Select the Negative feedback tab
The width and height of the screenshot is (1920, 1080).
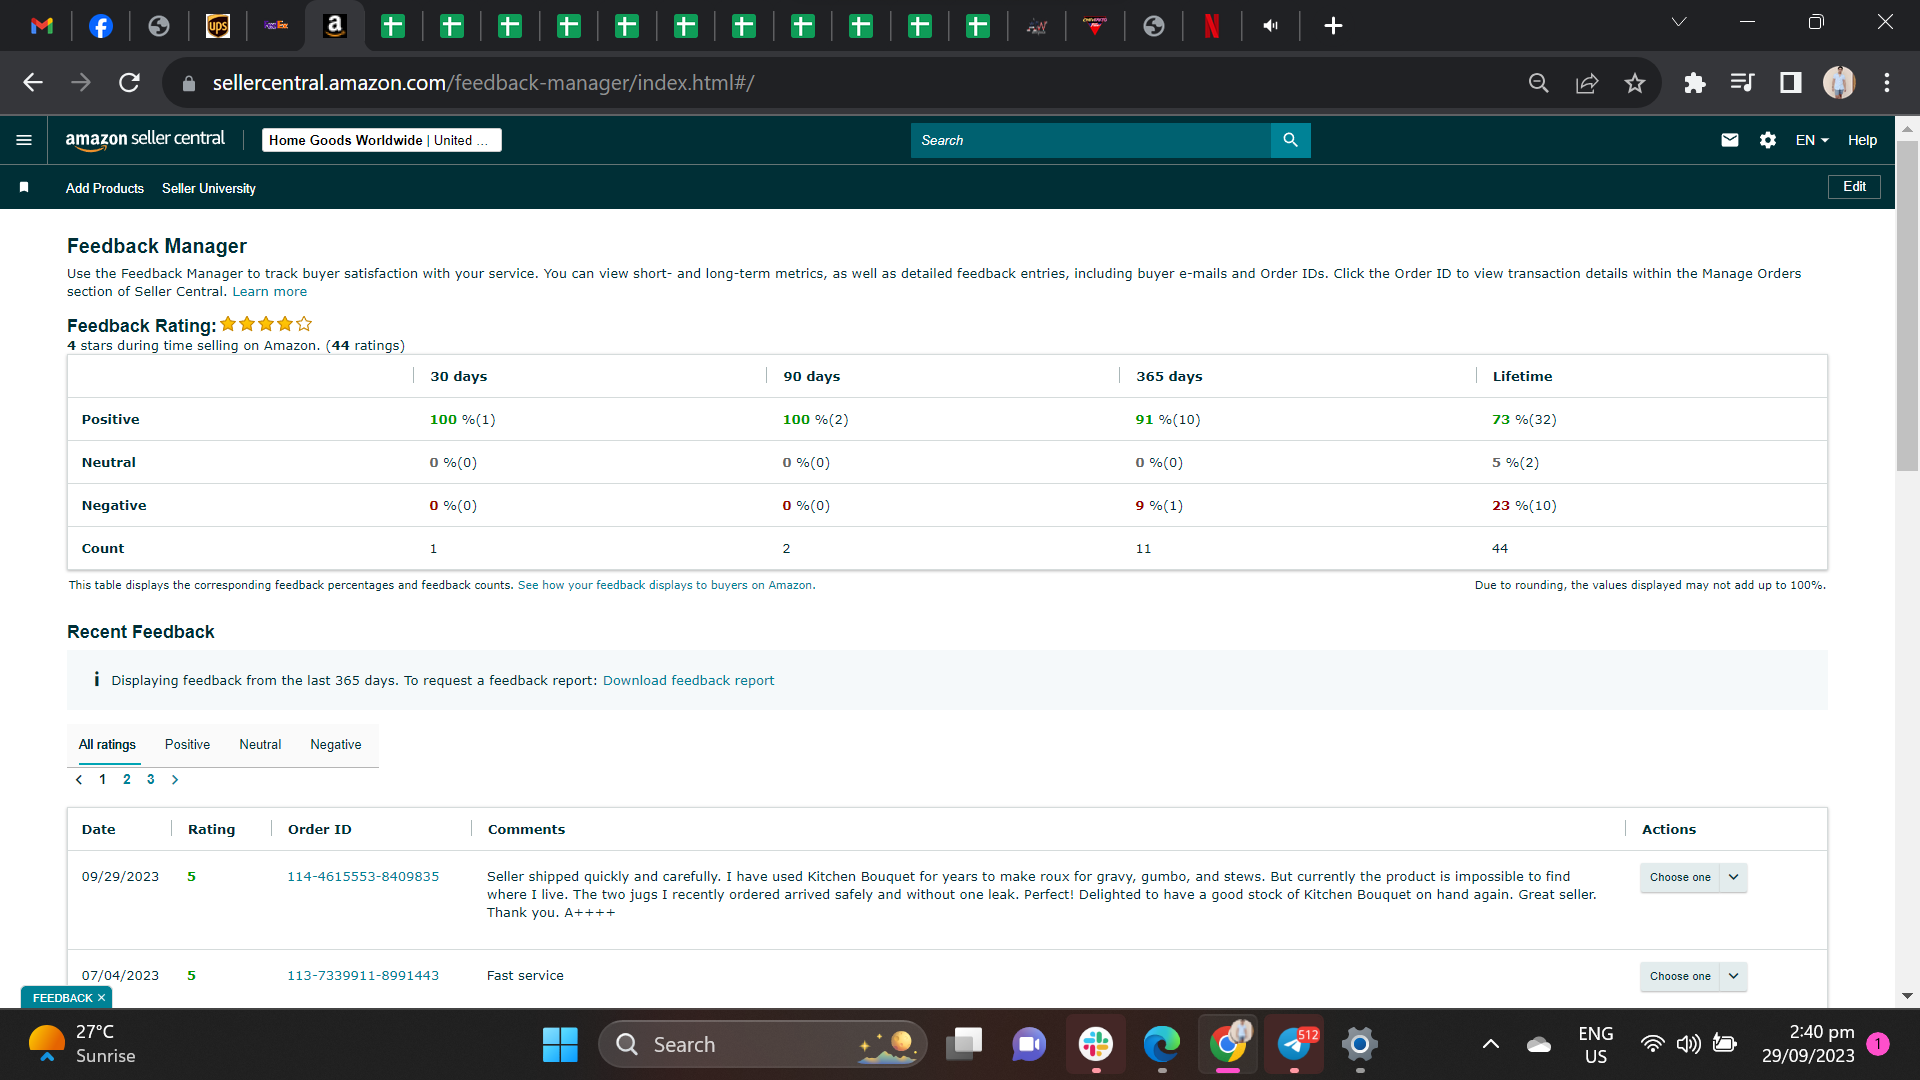336,745
